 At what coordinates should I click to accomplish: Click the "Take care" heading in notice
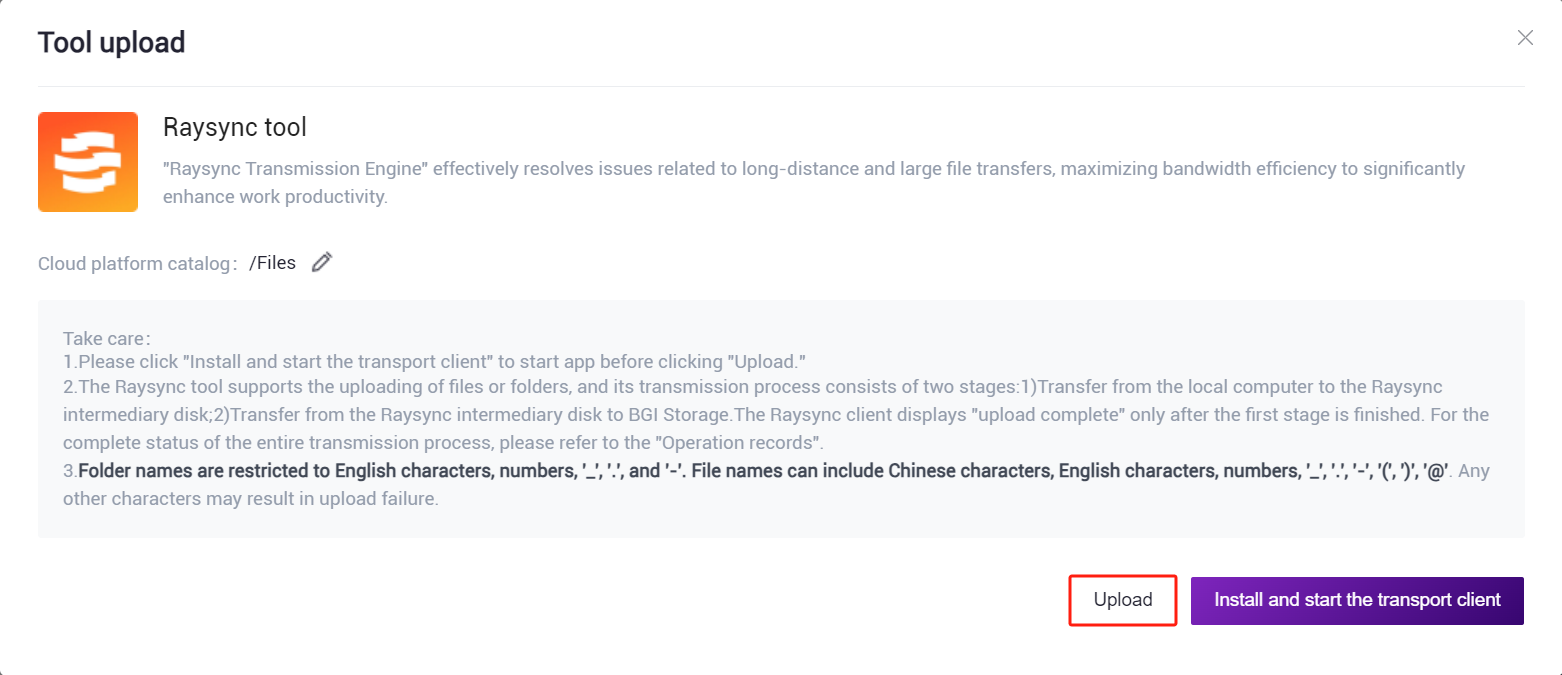tap(104, 339)
